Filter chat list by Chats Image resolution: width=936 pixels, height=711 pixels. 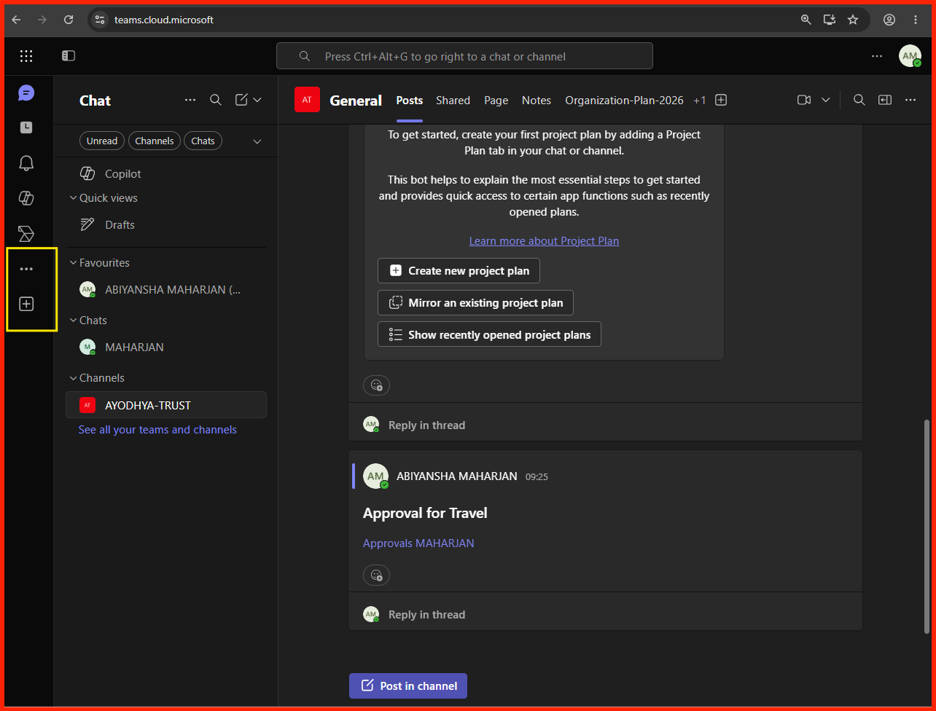pos(203,141)
